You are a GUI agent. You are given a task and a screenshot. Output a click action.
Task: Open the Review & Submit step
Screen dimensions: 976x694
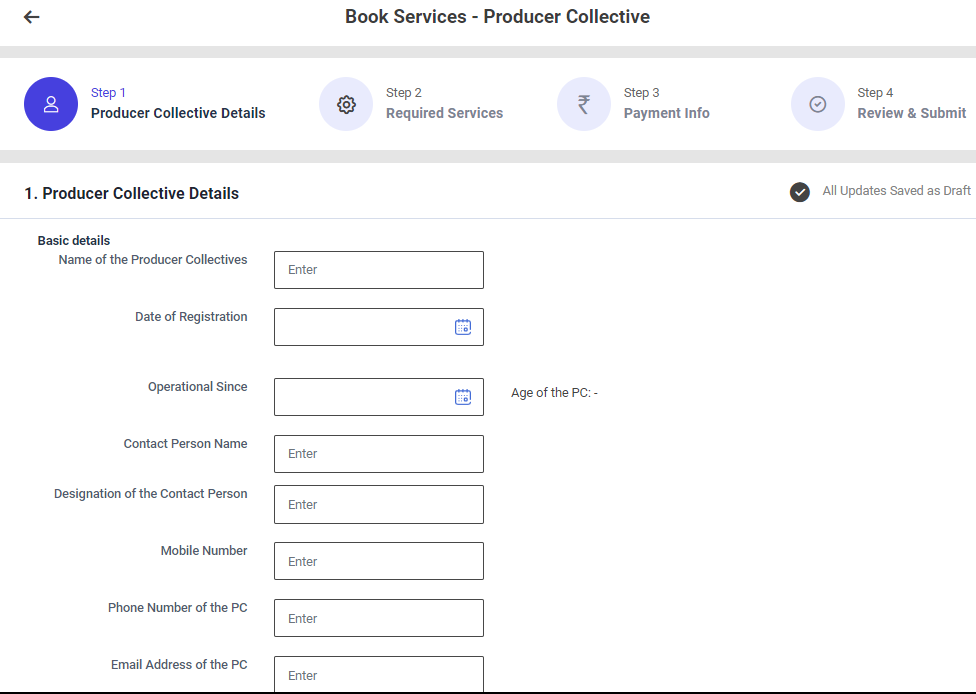(911, 113)
